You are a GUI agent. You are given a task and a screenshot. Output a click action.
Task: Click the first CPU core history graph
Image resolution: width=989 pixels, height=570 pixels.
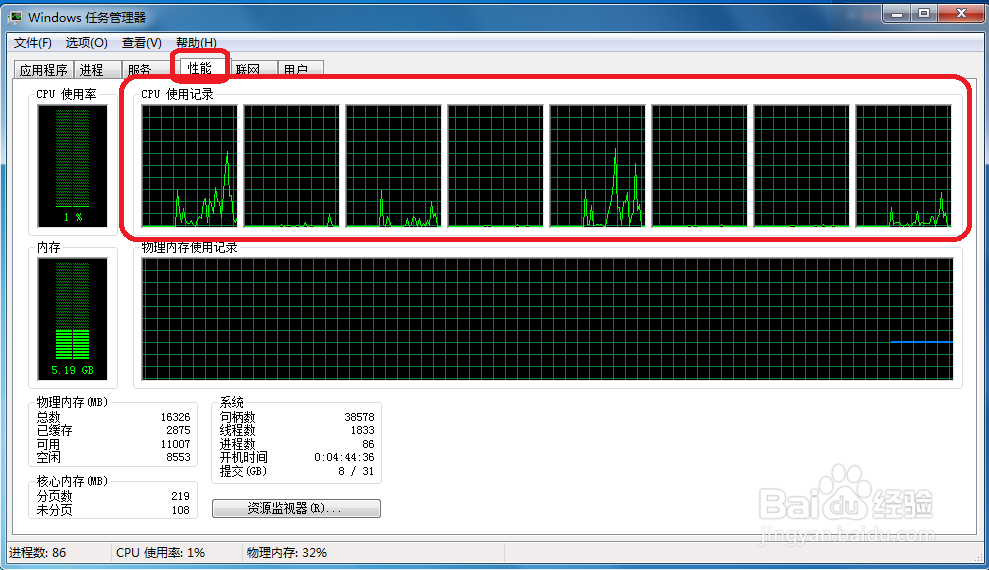click(189, 166)
